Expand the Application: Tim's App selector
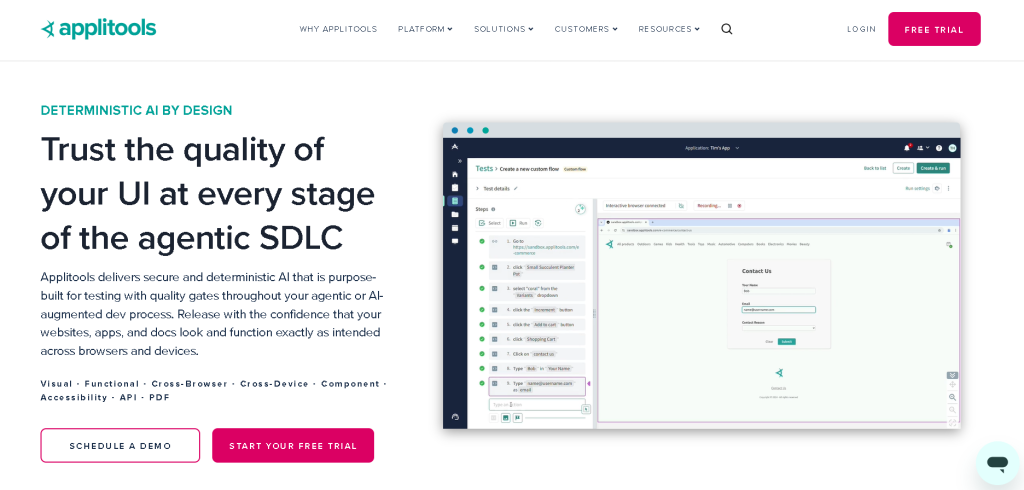This screenshot has width=1024, height=490. [712, 148]
